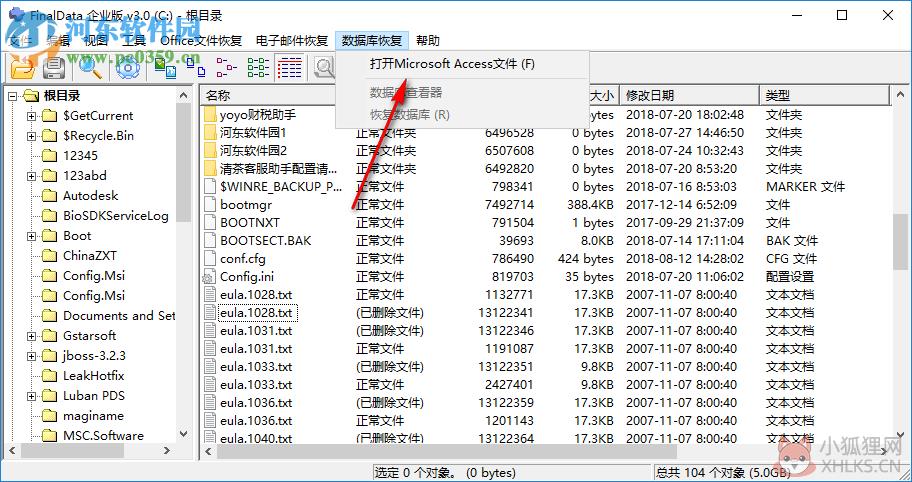Open the 工具 menu

click(x=134, y=41)
